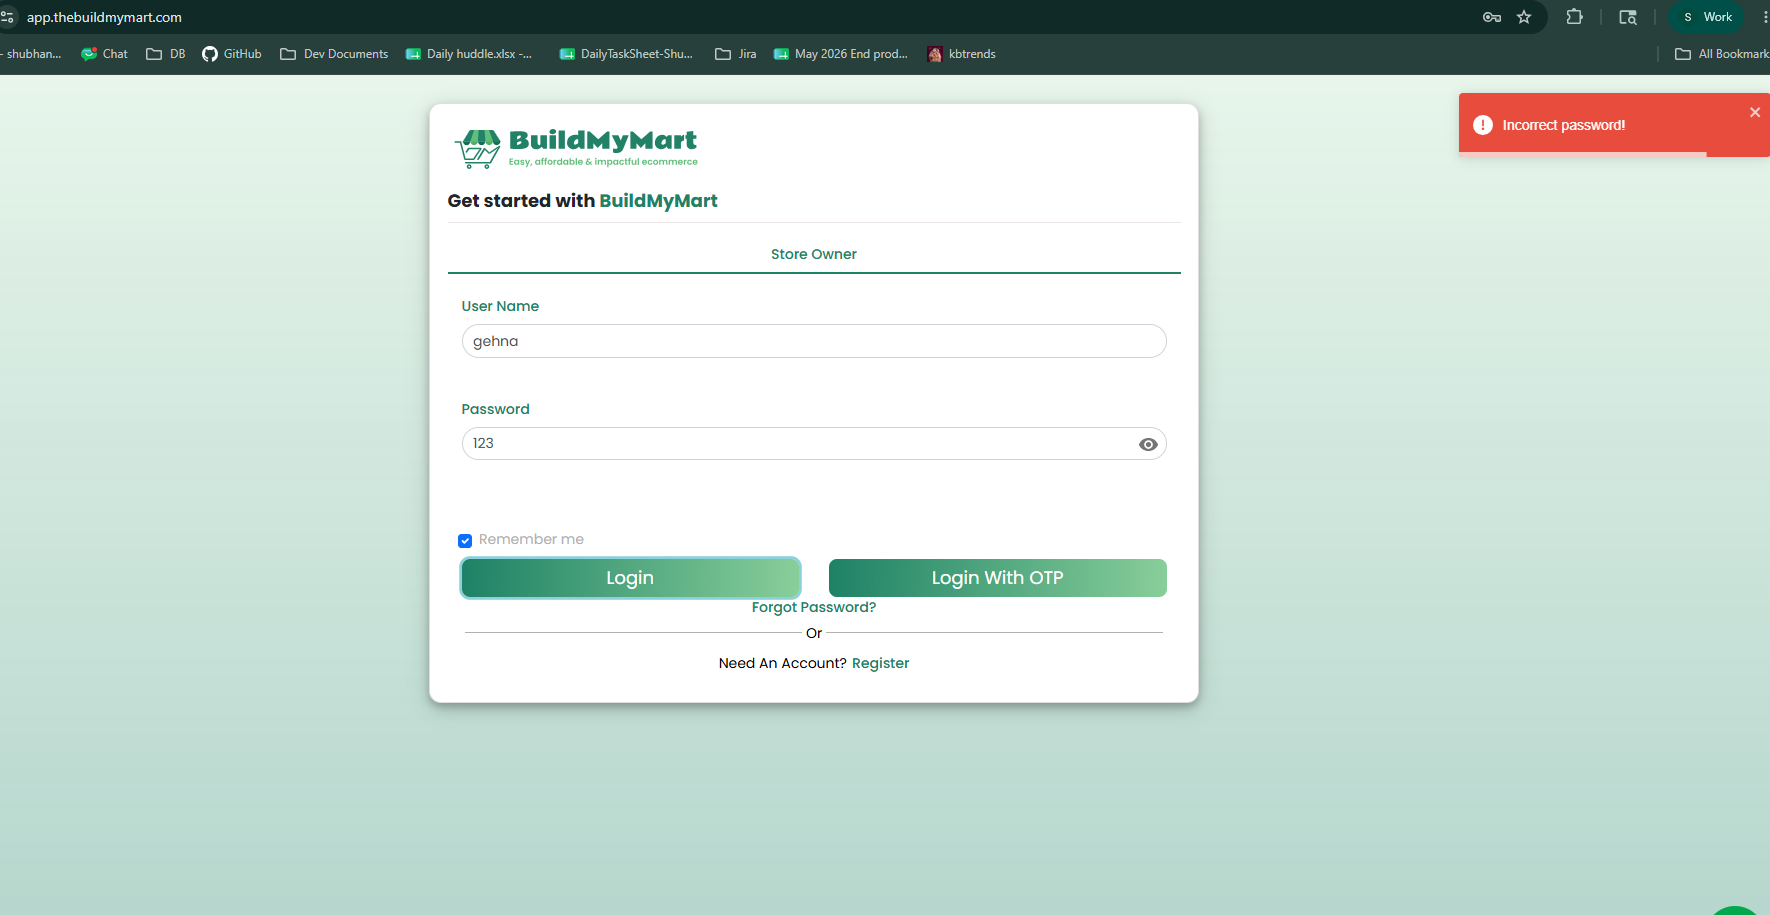Open the Forgot Password? link

(x=814, y=607)
